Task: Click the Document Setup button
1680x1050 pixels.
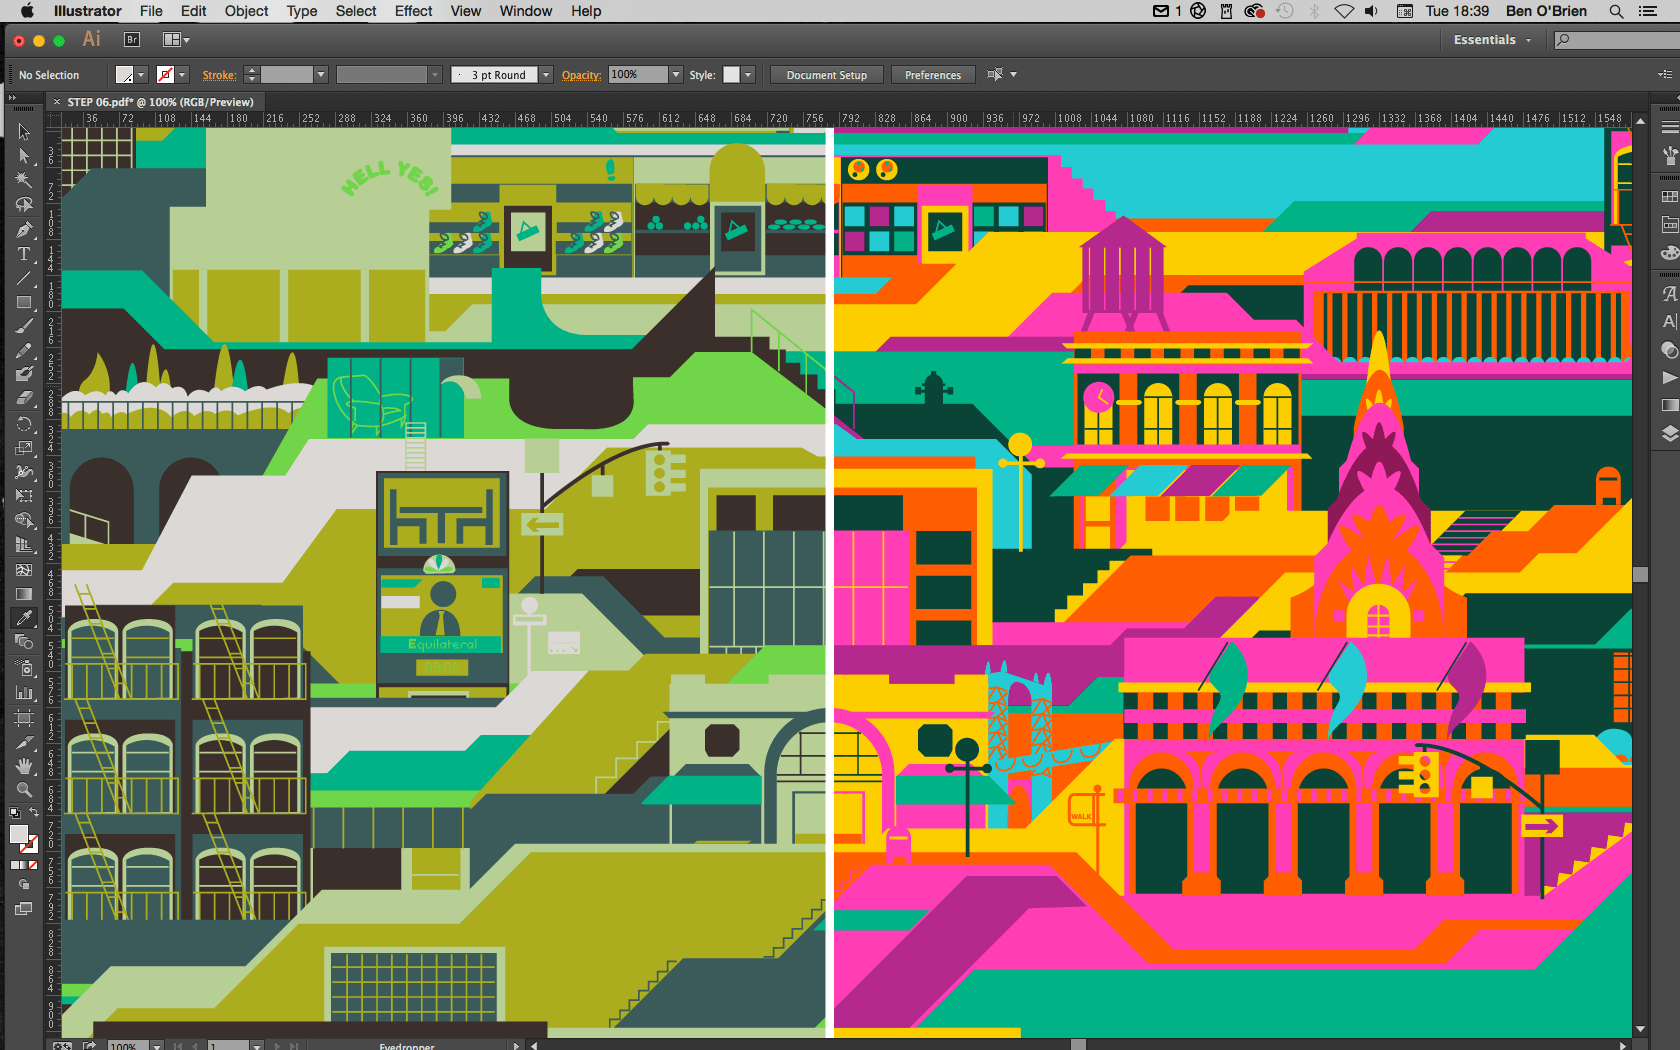Action: coord(826,75)
